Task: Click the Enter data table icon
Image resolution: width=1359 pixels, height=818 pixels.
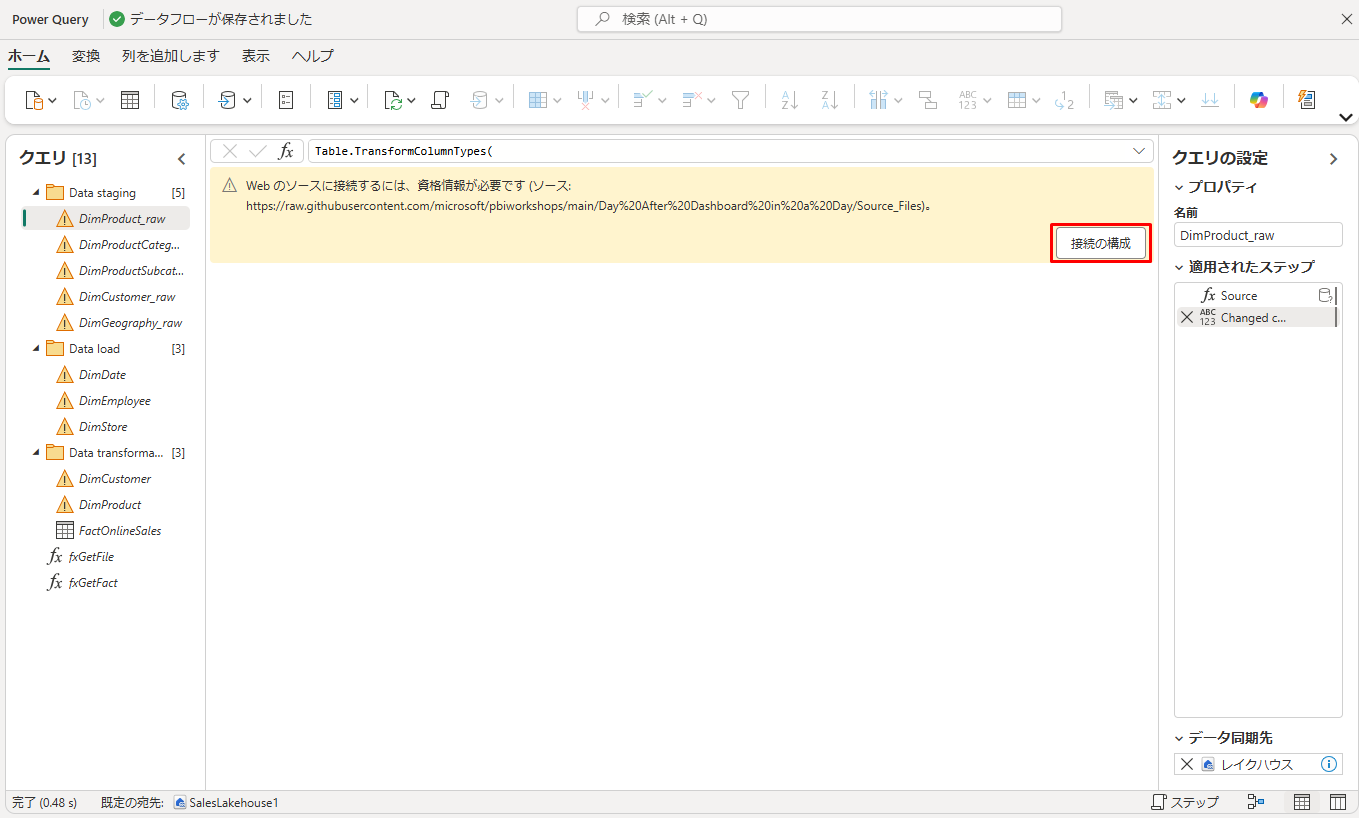Action: click(130, 100)
